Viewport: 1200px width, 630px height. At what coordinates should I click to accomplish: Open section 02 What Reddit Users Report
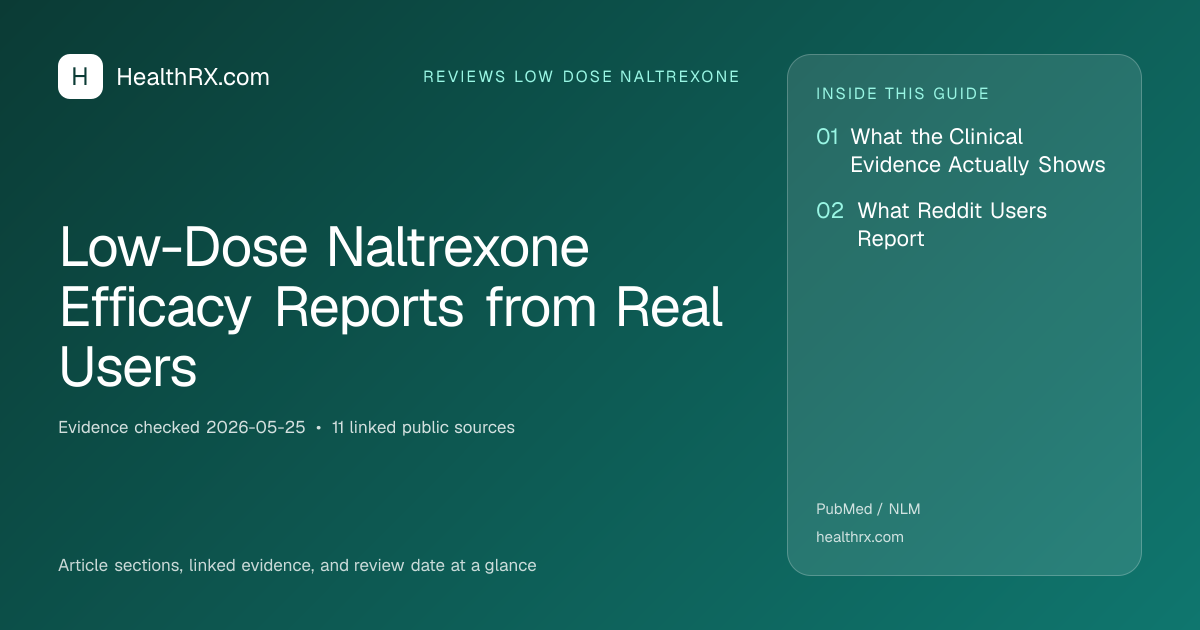(931, 225)
